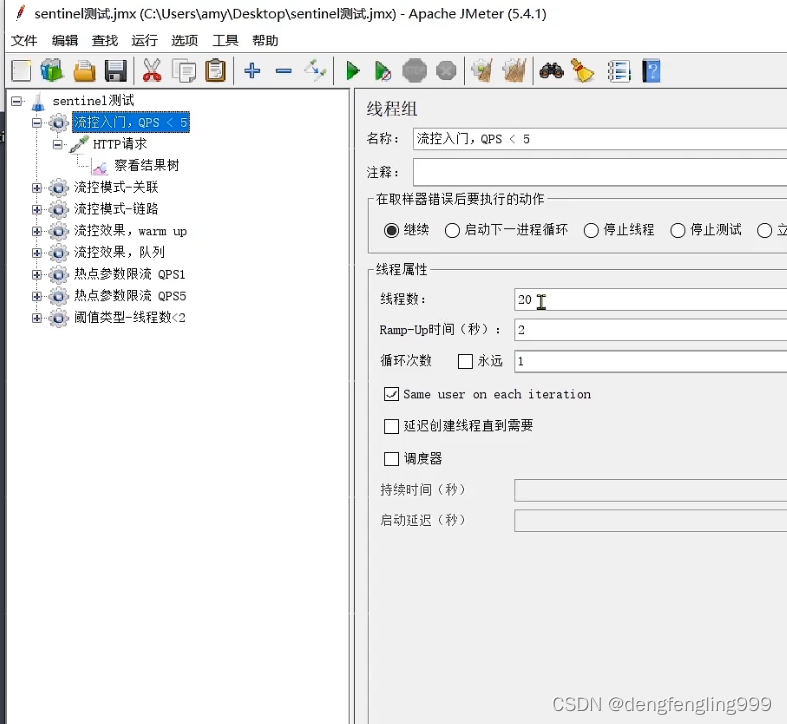Open the 帮助 menu
Screen dimensions: 787x724
tap(265, 41)
